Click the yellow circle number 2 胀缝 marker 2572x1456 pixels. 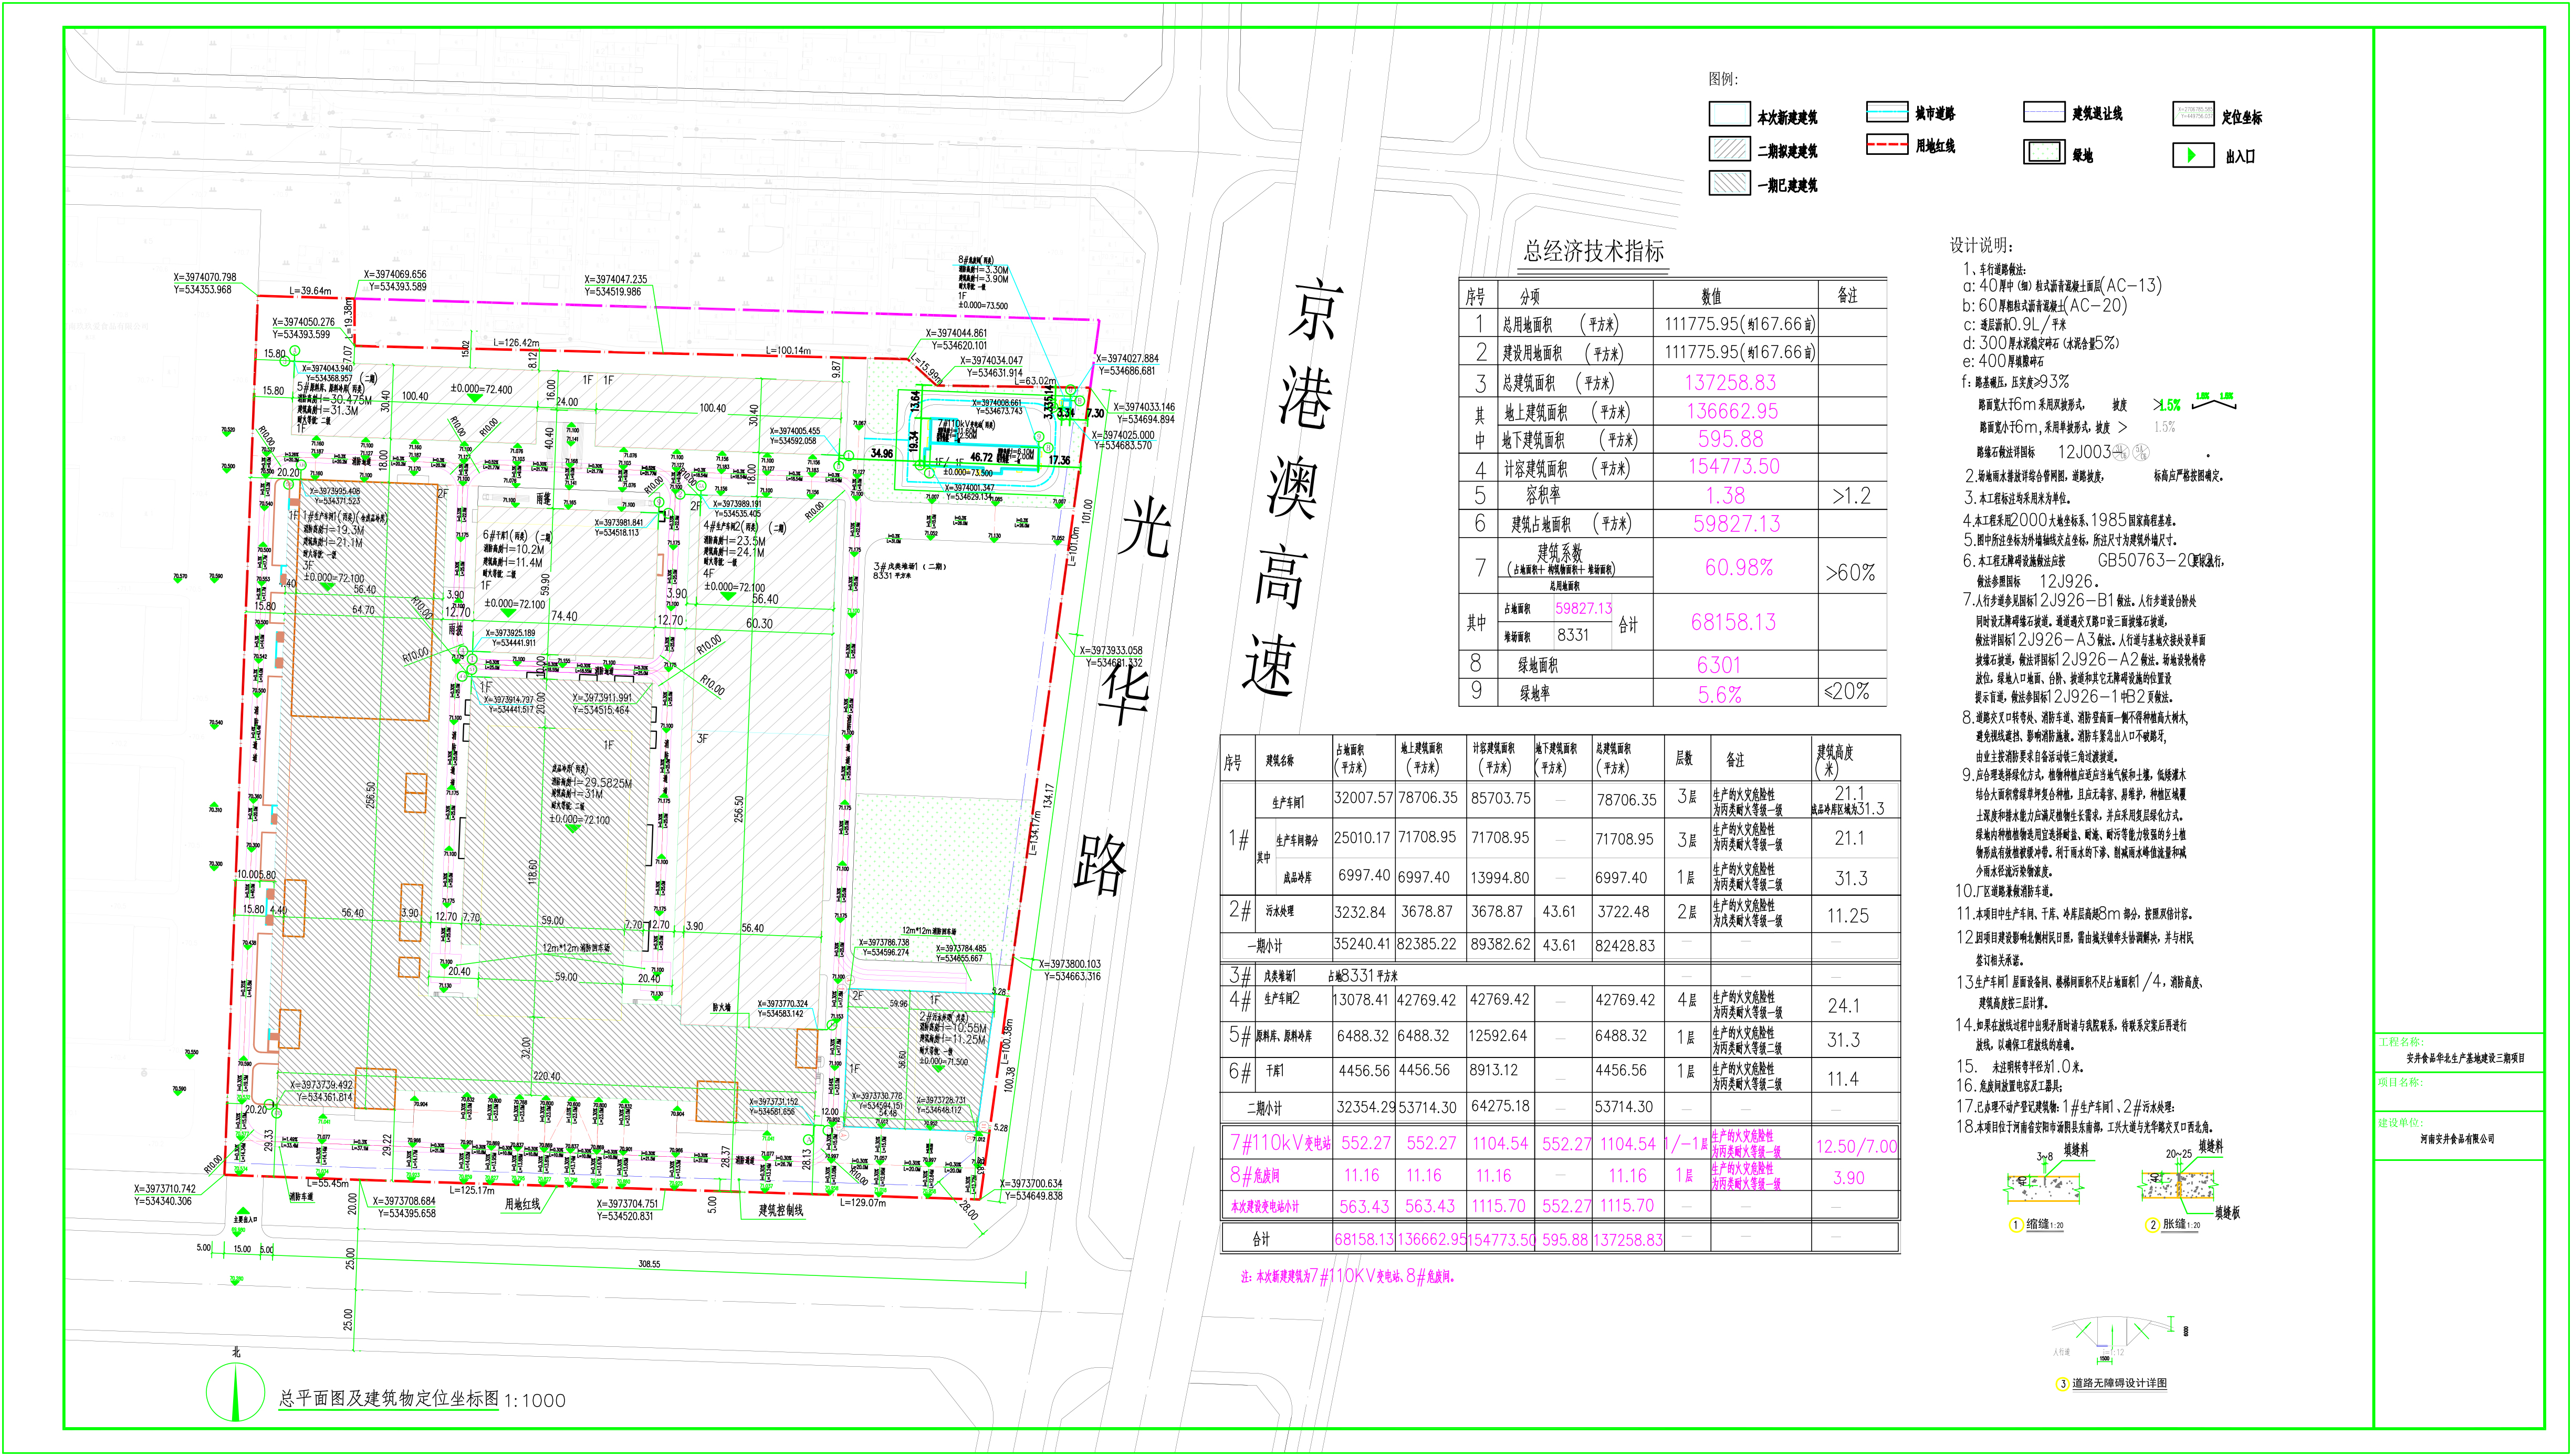[2153, 1225]
